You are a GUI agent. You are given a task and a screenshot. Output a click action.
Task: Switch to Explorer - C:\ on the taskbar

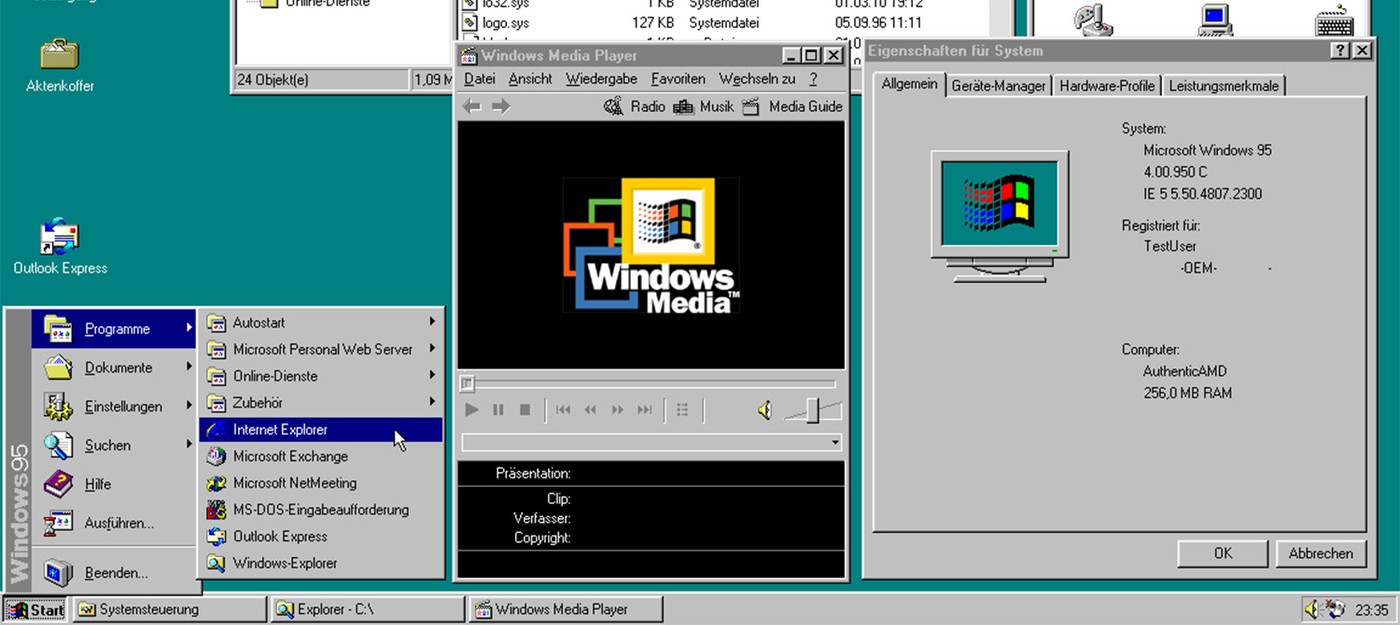[368, 609]
